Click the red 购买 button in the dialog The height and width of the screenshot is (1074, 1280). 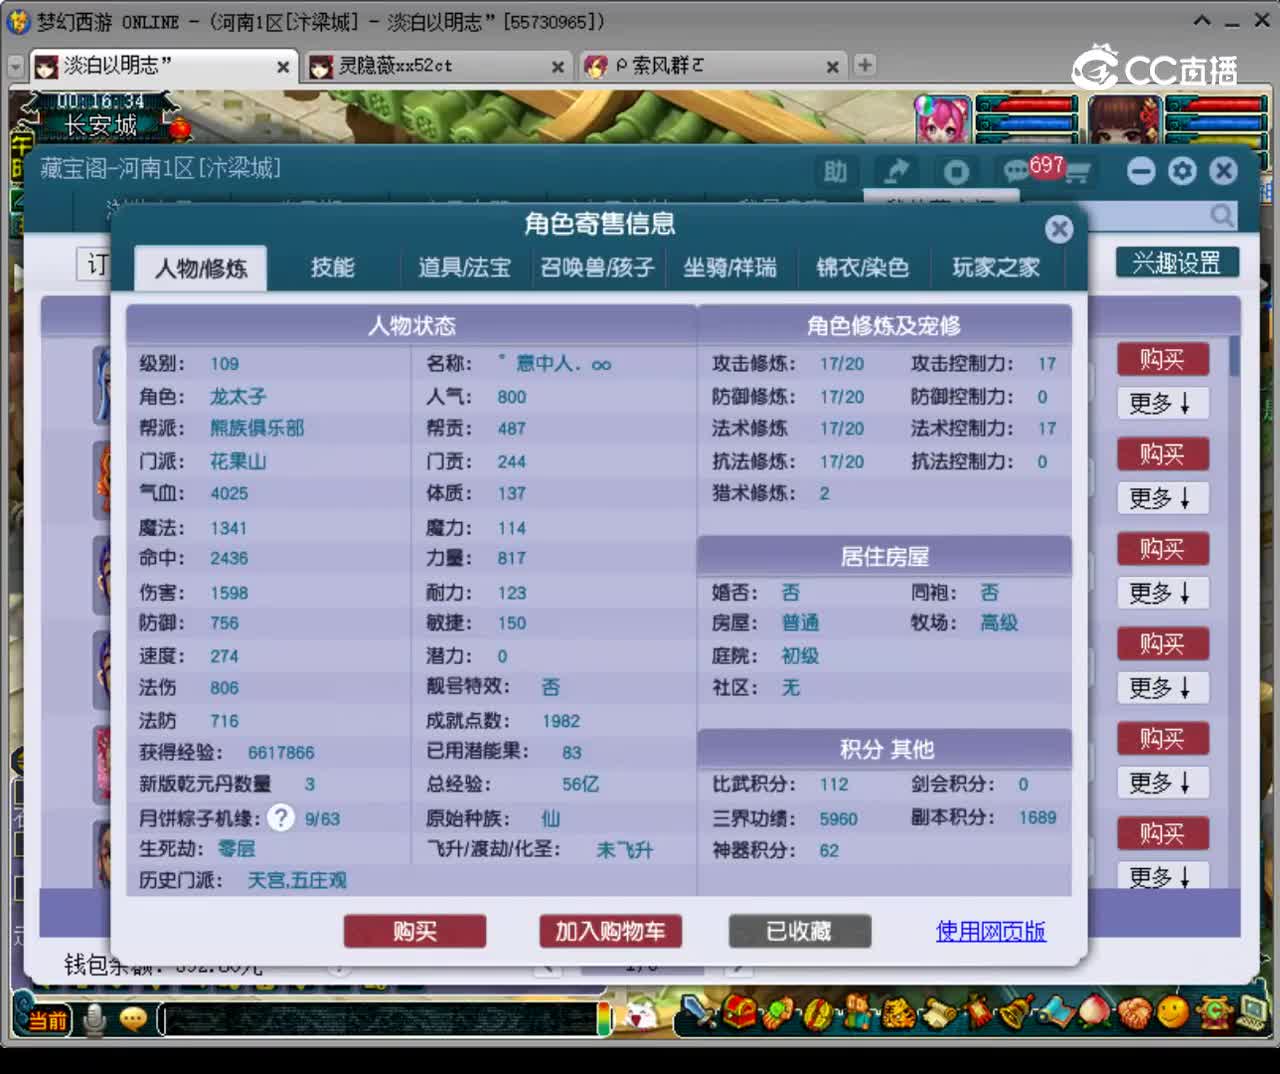(415, 931)
